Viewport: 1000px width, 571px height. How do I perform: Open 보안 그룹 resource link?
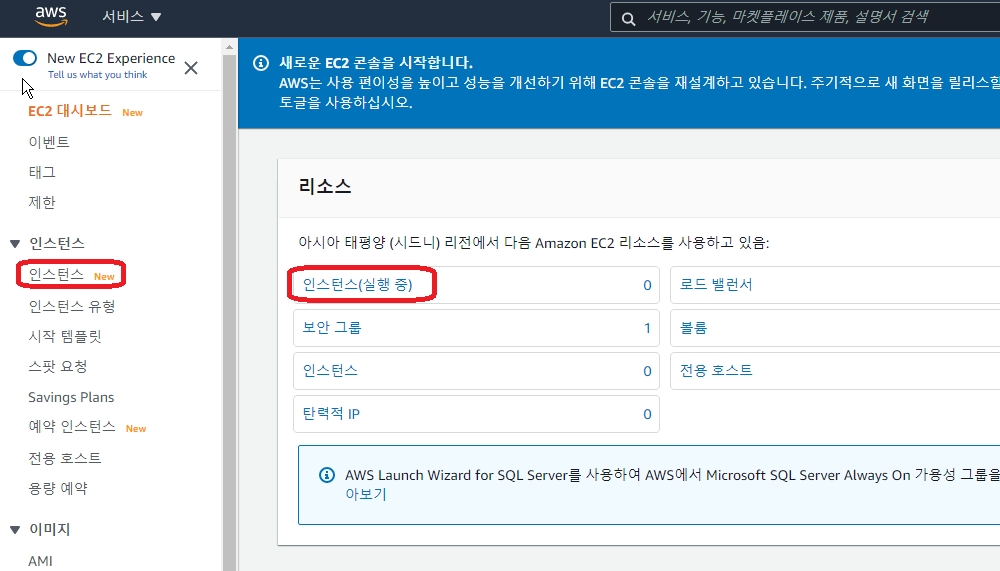coord(333,328)
